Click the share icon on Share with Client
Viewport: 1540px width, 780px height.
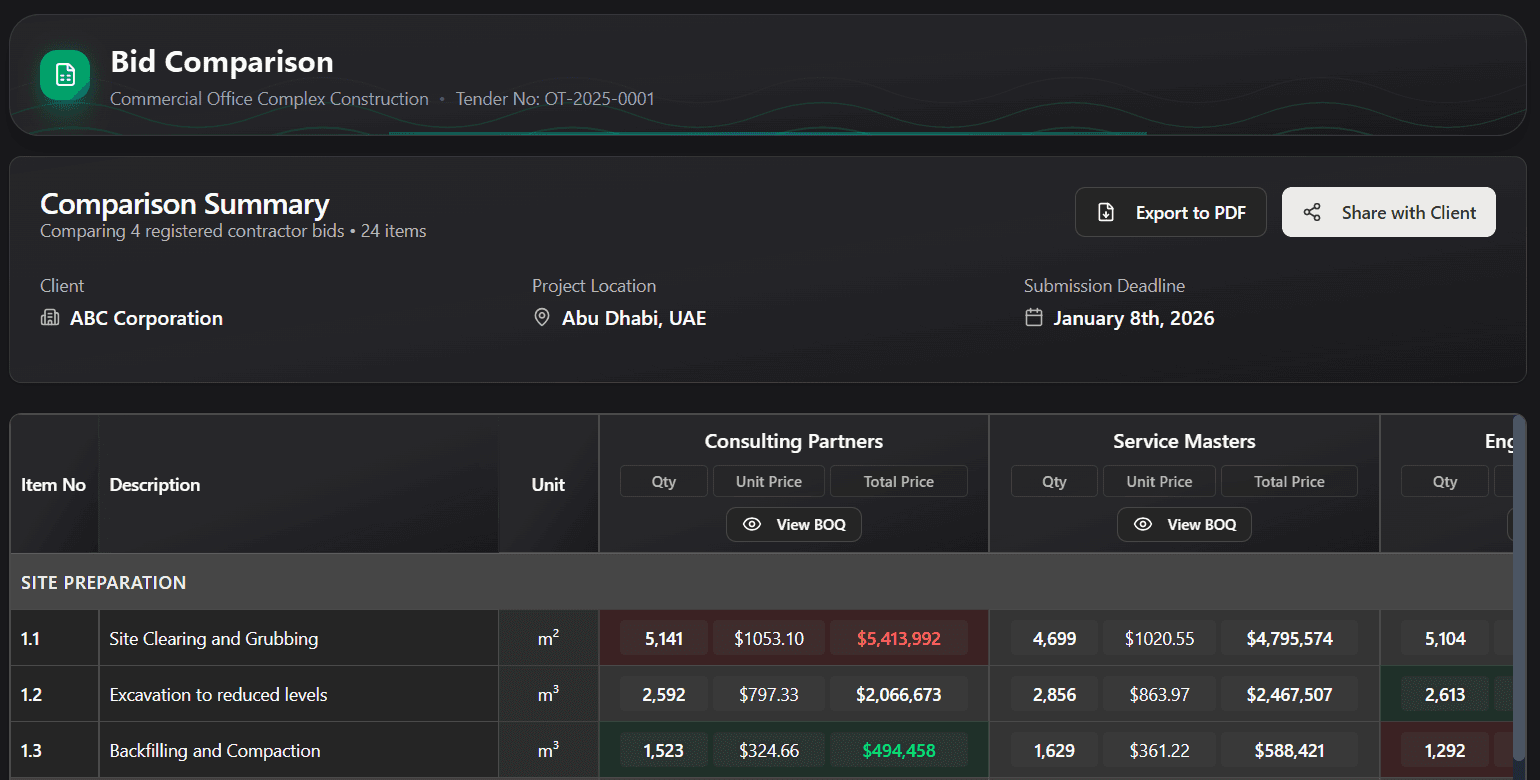tap(1311, 211)
